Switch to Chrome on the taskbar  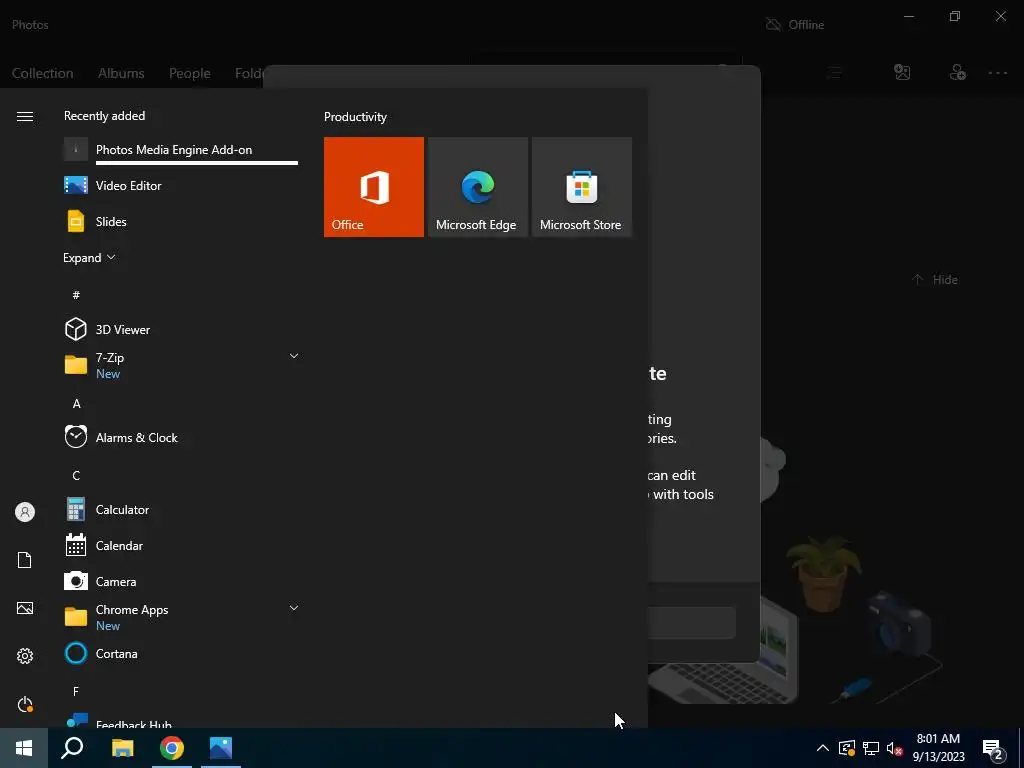point(172,748)
